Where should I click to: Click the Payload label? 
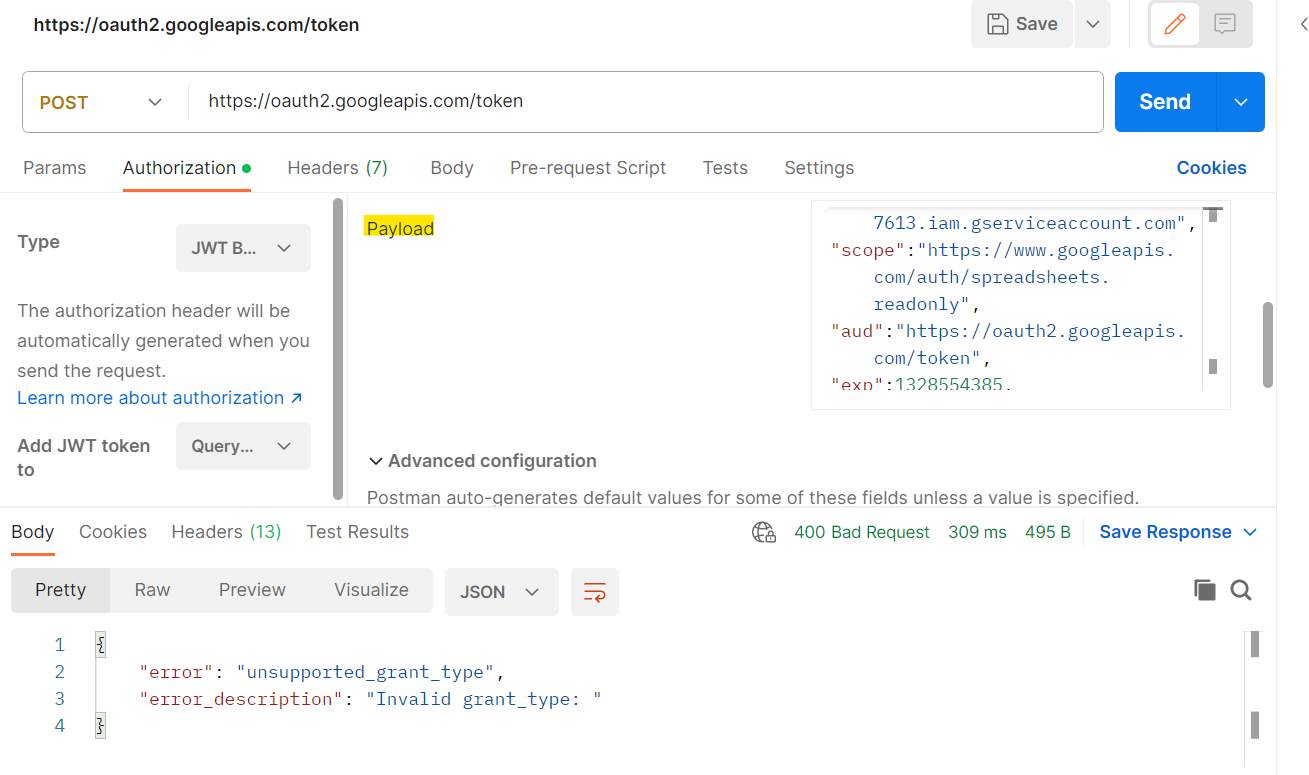click(x=400, y=228)
